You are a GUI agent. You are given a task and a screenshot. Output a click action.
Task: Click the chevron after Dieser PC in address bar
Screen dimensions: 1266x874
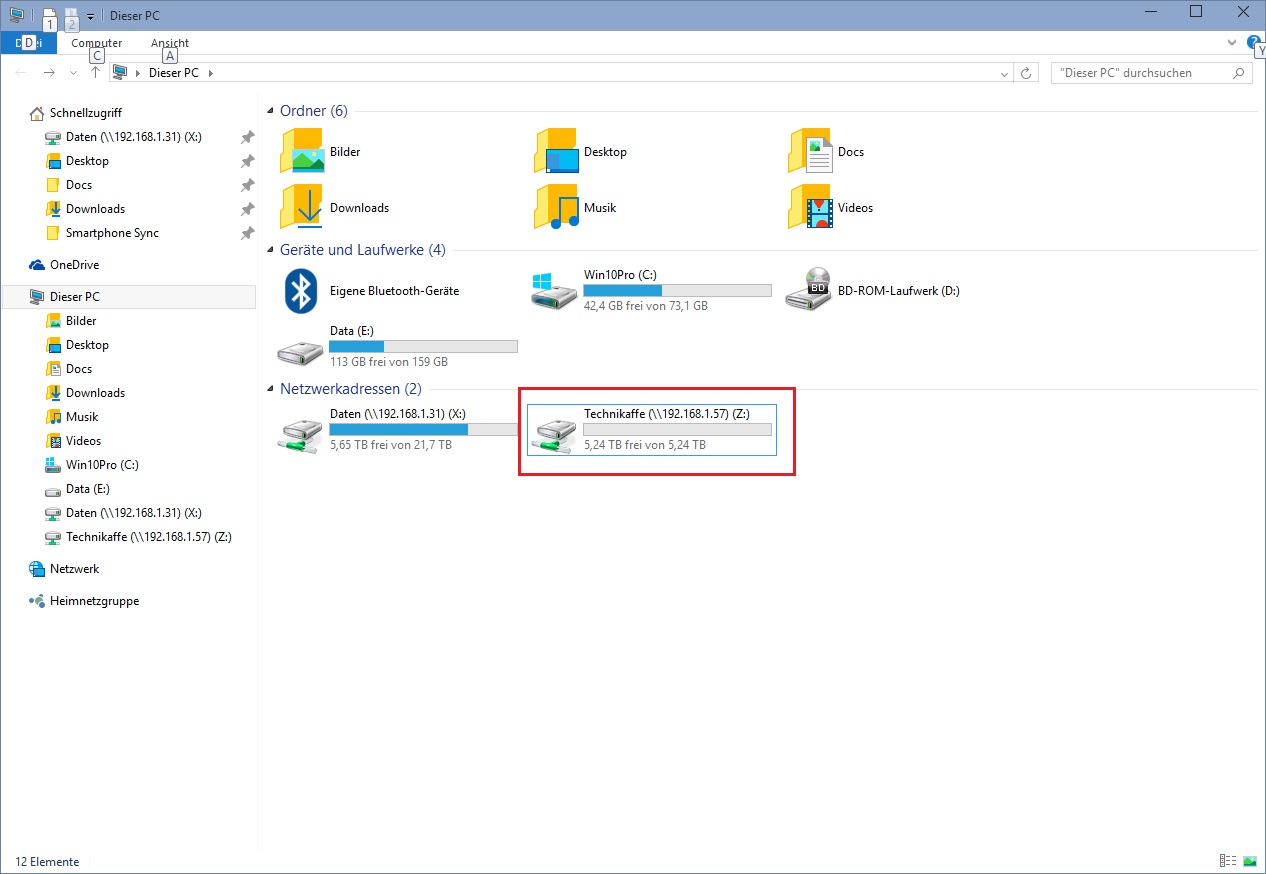(x=211, y=73)
